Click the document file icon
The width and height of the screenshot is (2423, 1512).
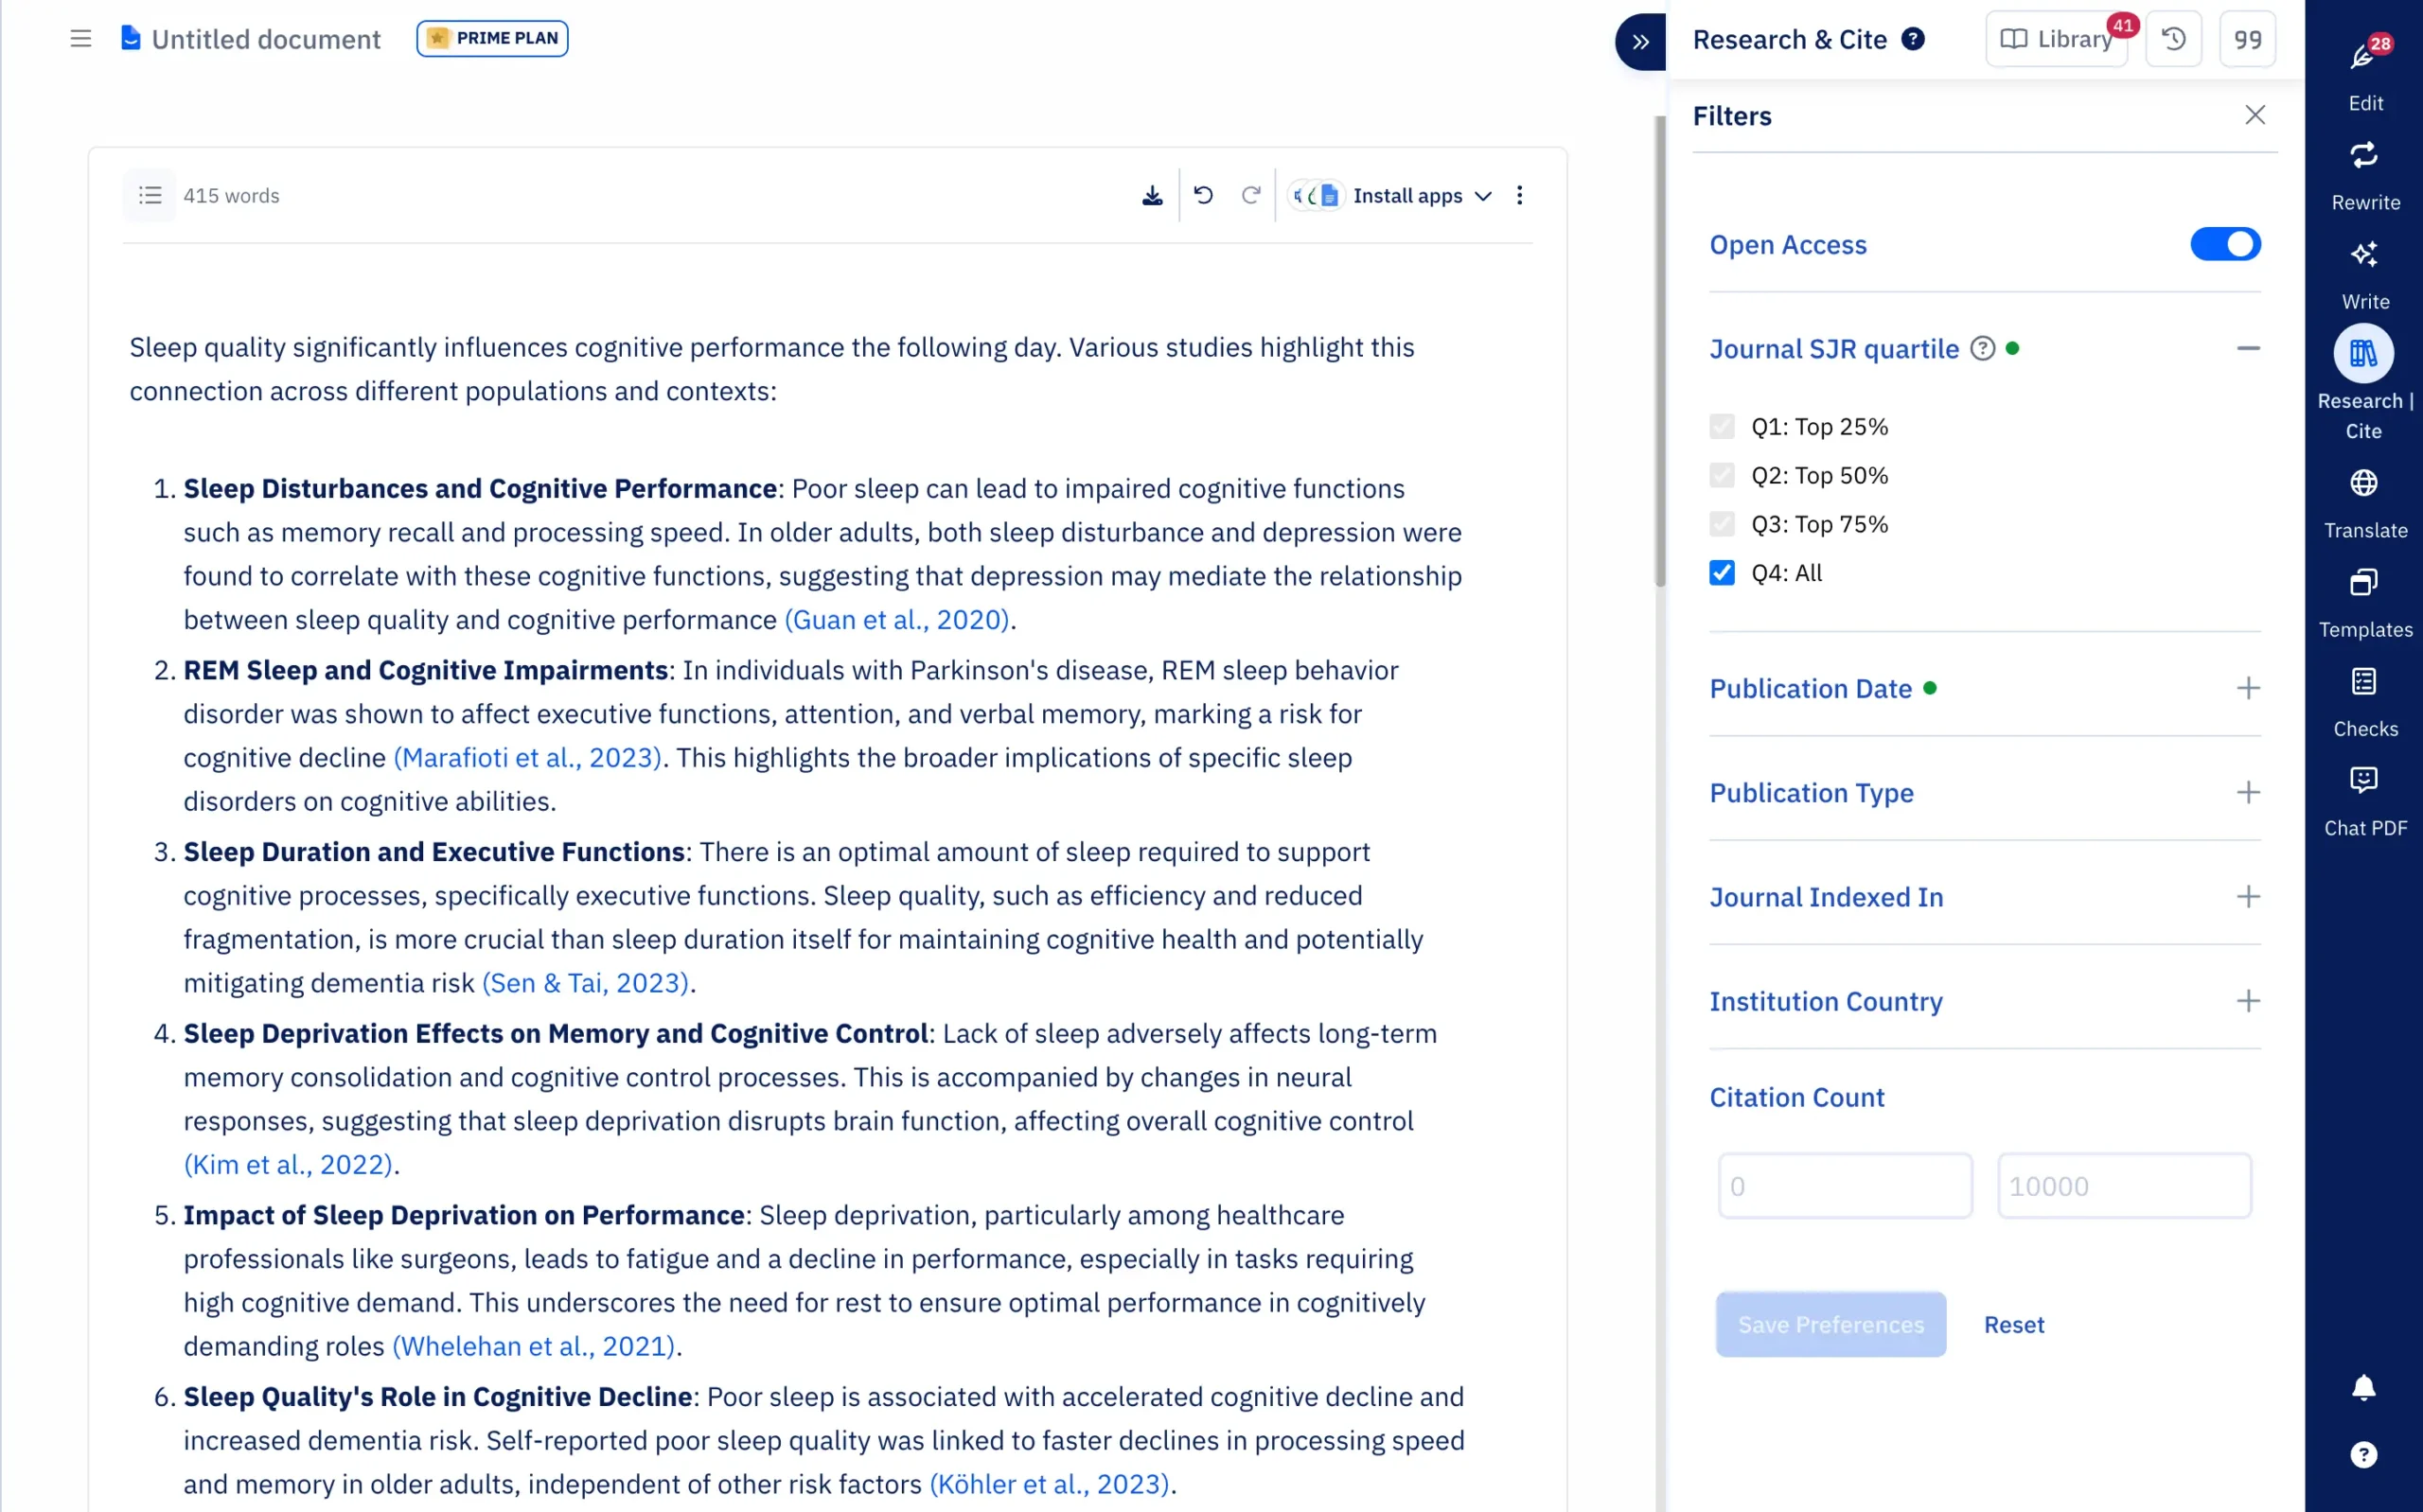click(130, 38)
